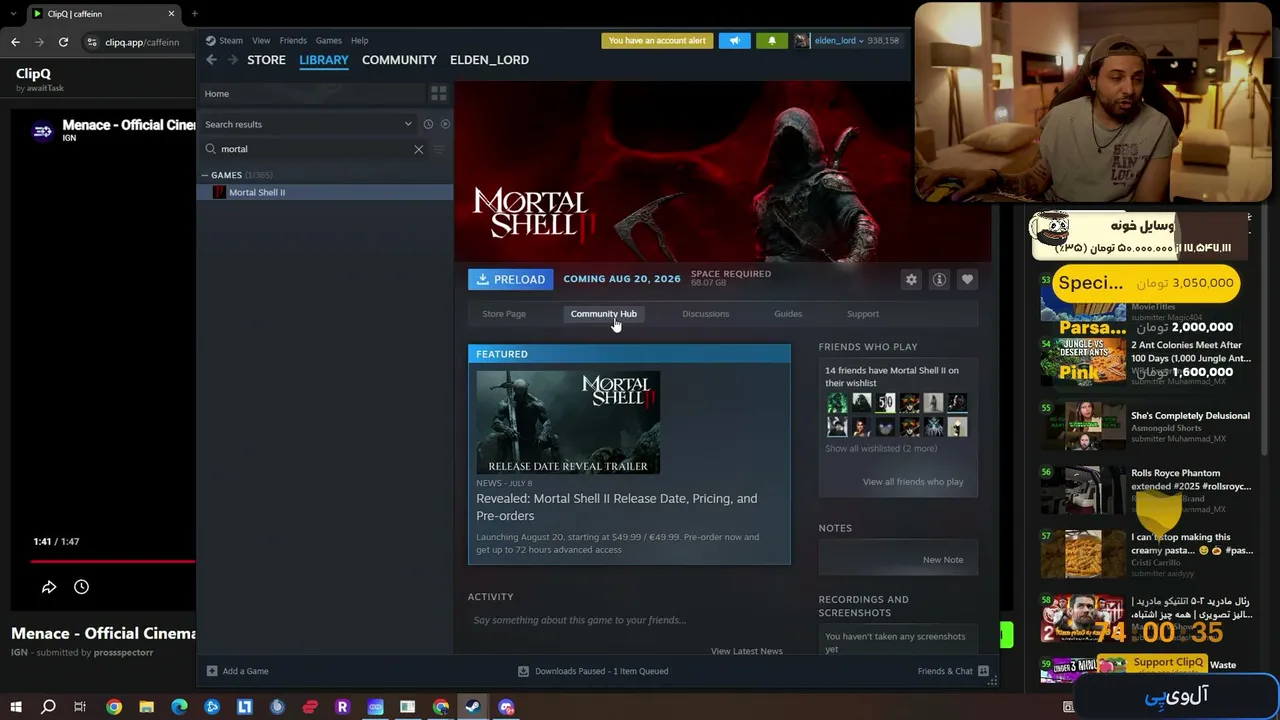Go forward in Steam navigation
This screenshot has height=720, width=1280.
[232, 60]
